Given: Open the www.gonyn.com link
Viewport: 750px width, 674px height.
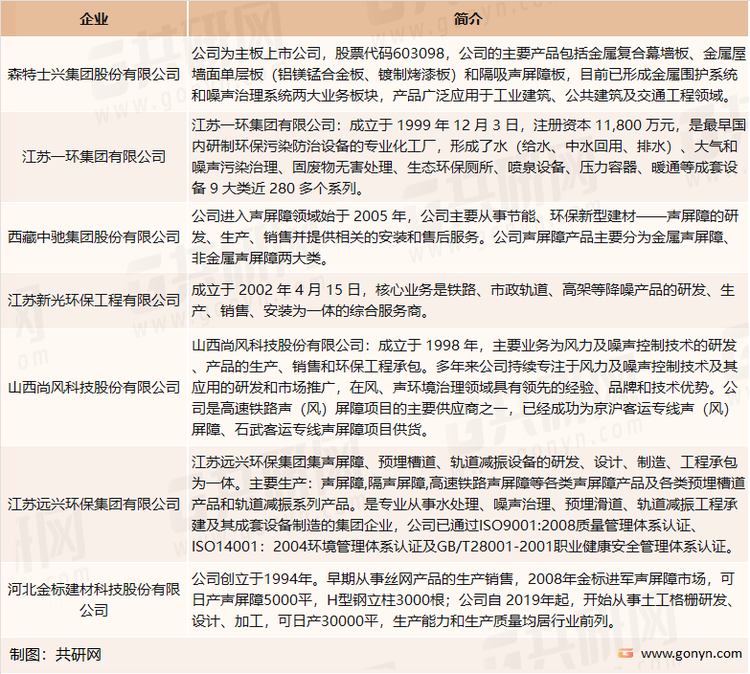Looking at the screenshot, I should (691, 653).
